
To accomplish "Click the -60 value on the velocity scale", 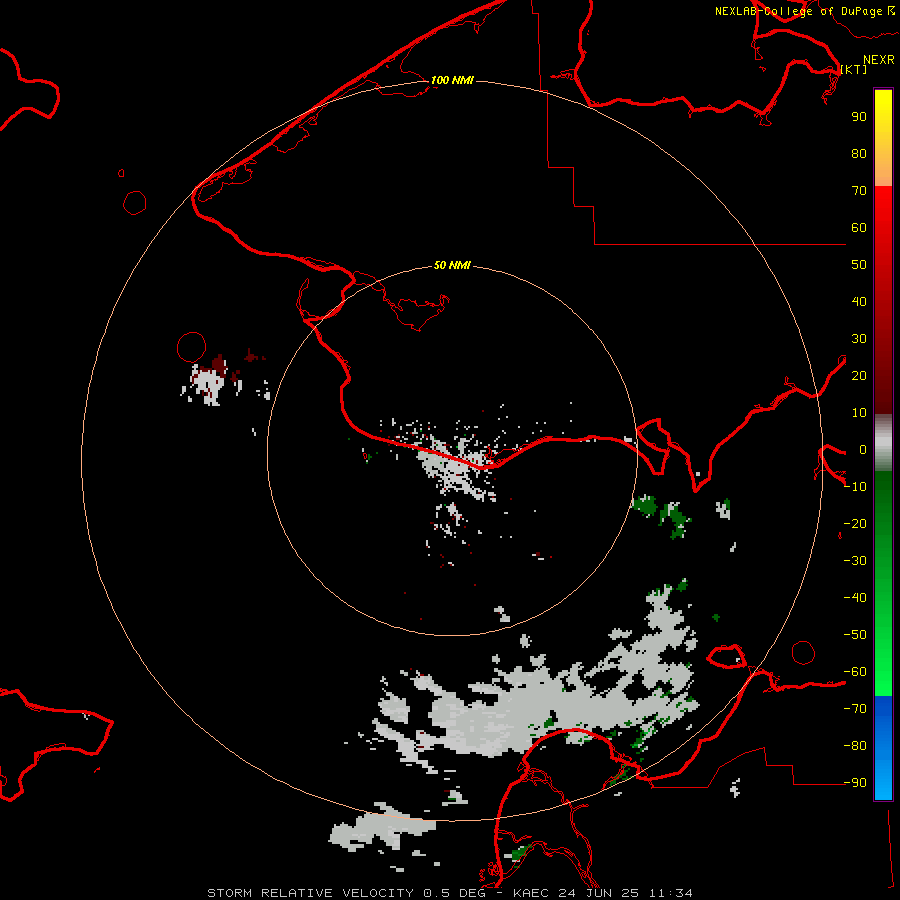I will pyautogui.click(x=855, y=672).
